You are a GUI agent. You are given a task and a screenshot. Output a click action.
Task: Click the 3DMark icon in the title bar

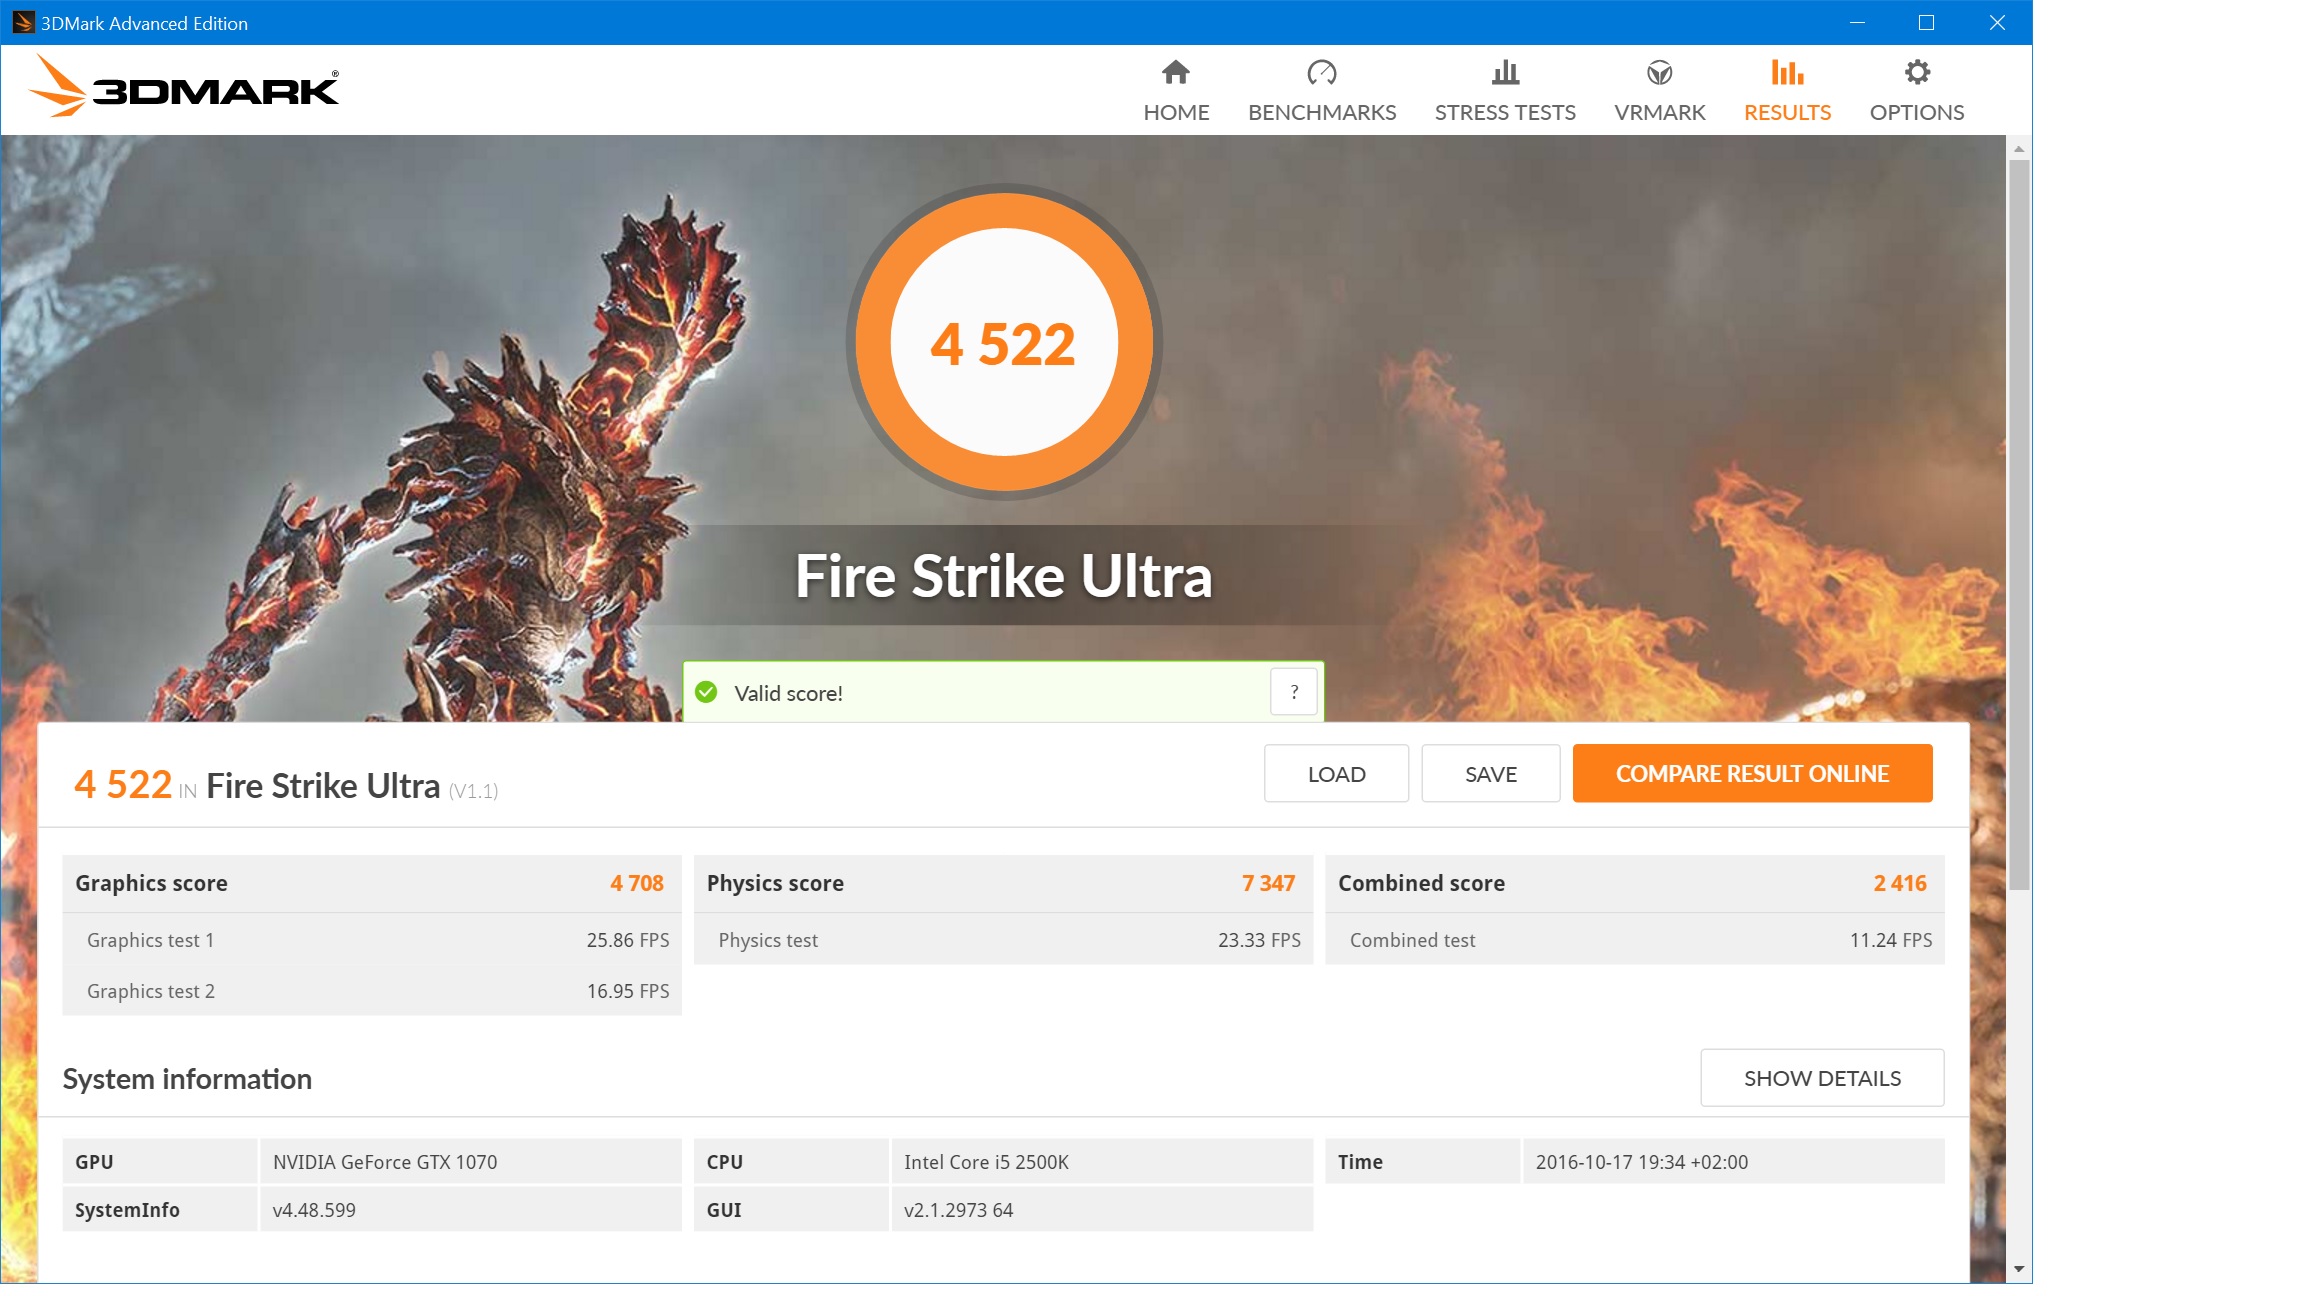click(x=23, y=22)
